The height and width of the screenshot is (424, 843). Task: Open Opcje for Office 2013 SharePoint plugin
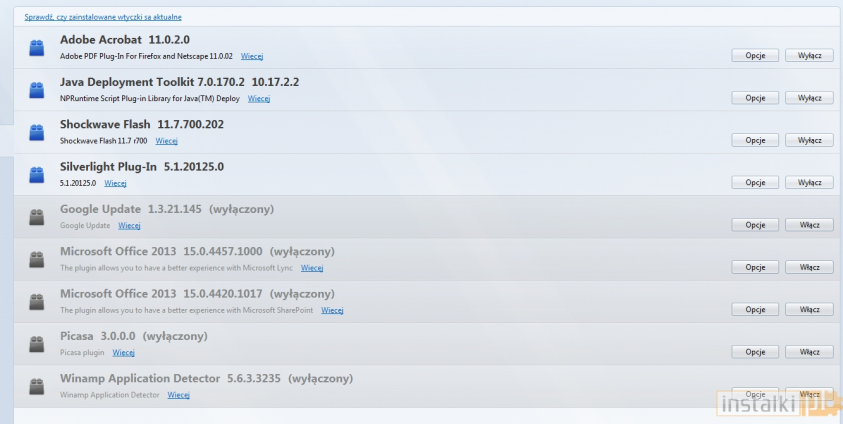[x=755, y=310]
